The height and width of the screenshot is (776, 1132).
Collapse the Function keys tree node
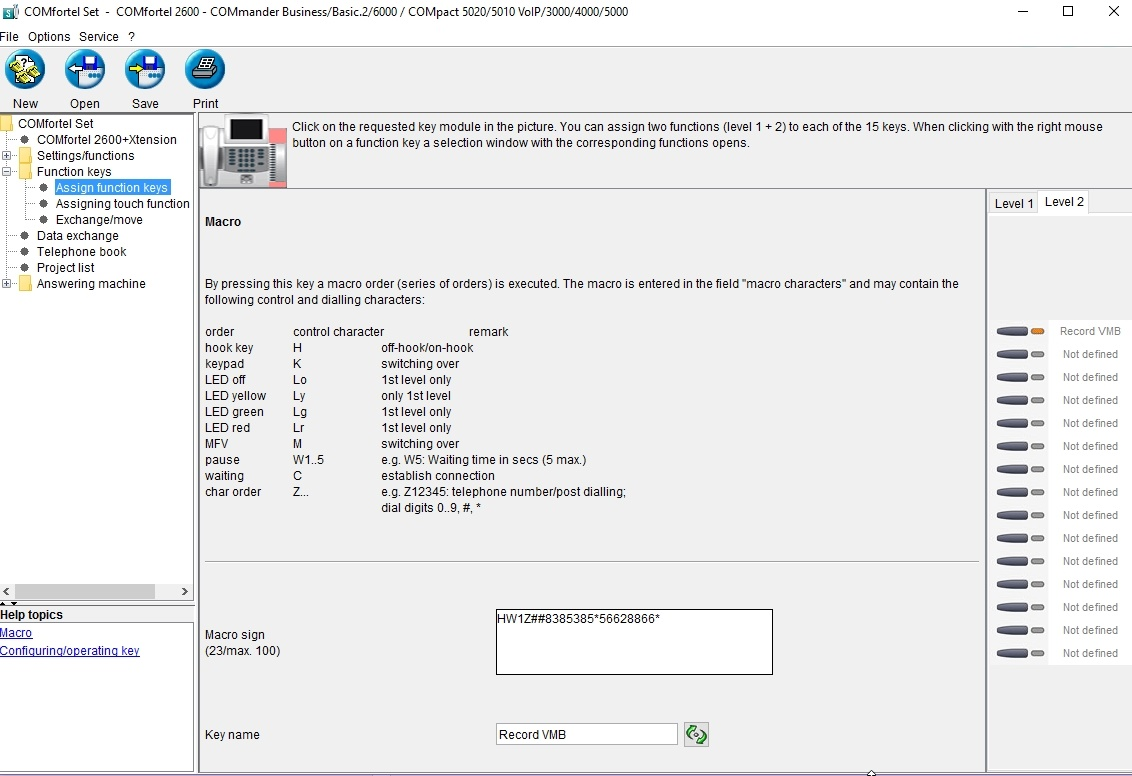(7, 172)
